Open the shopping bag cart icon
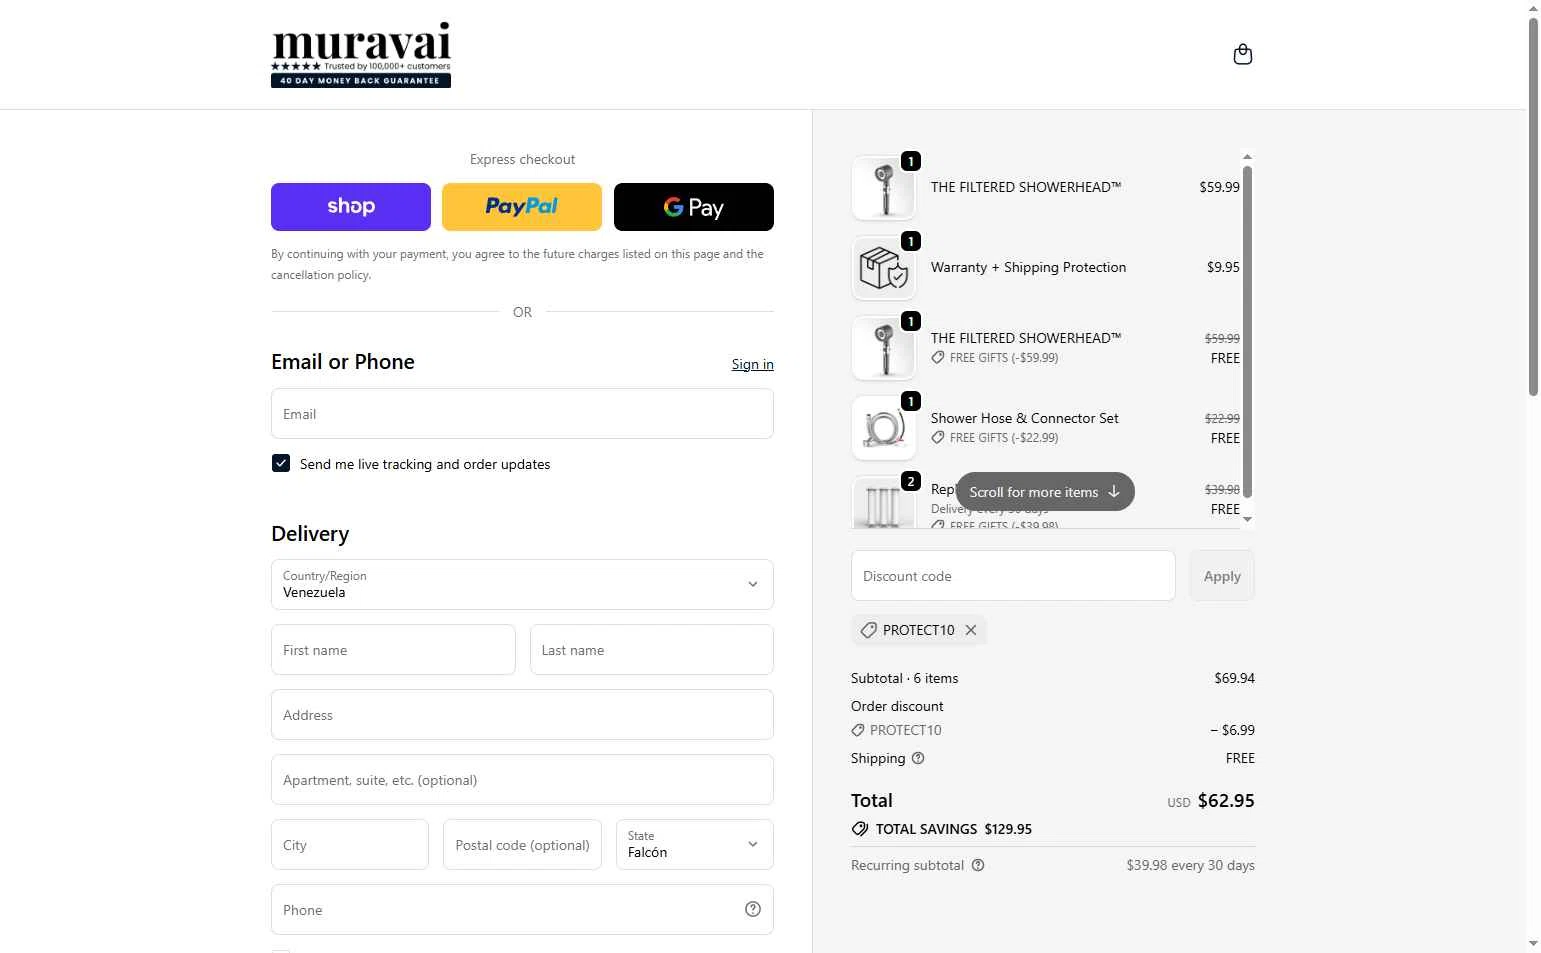The image size is (1541, 953). point(1243,54)
